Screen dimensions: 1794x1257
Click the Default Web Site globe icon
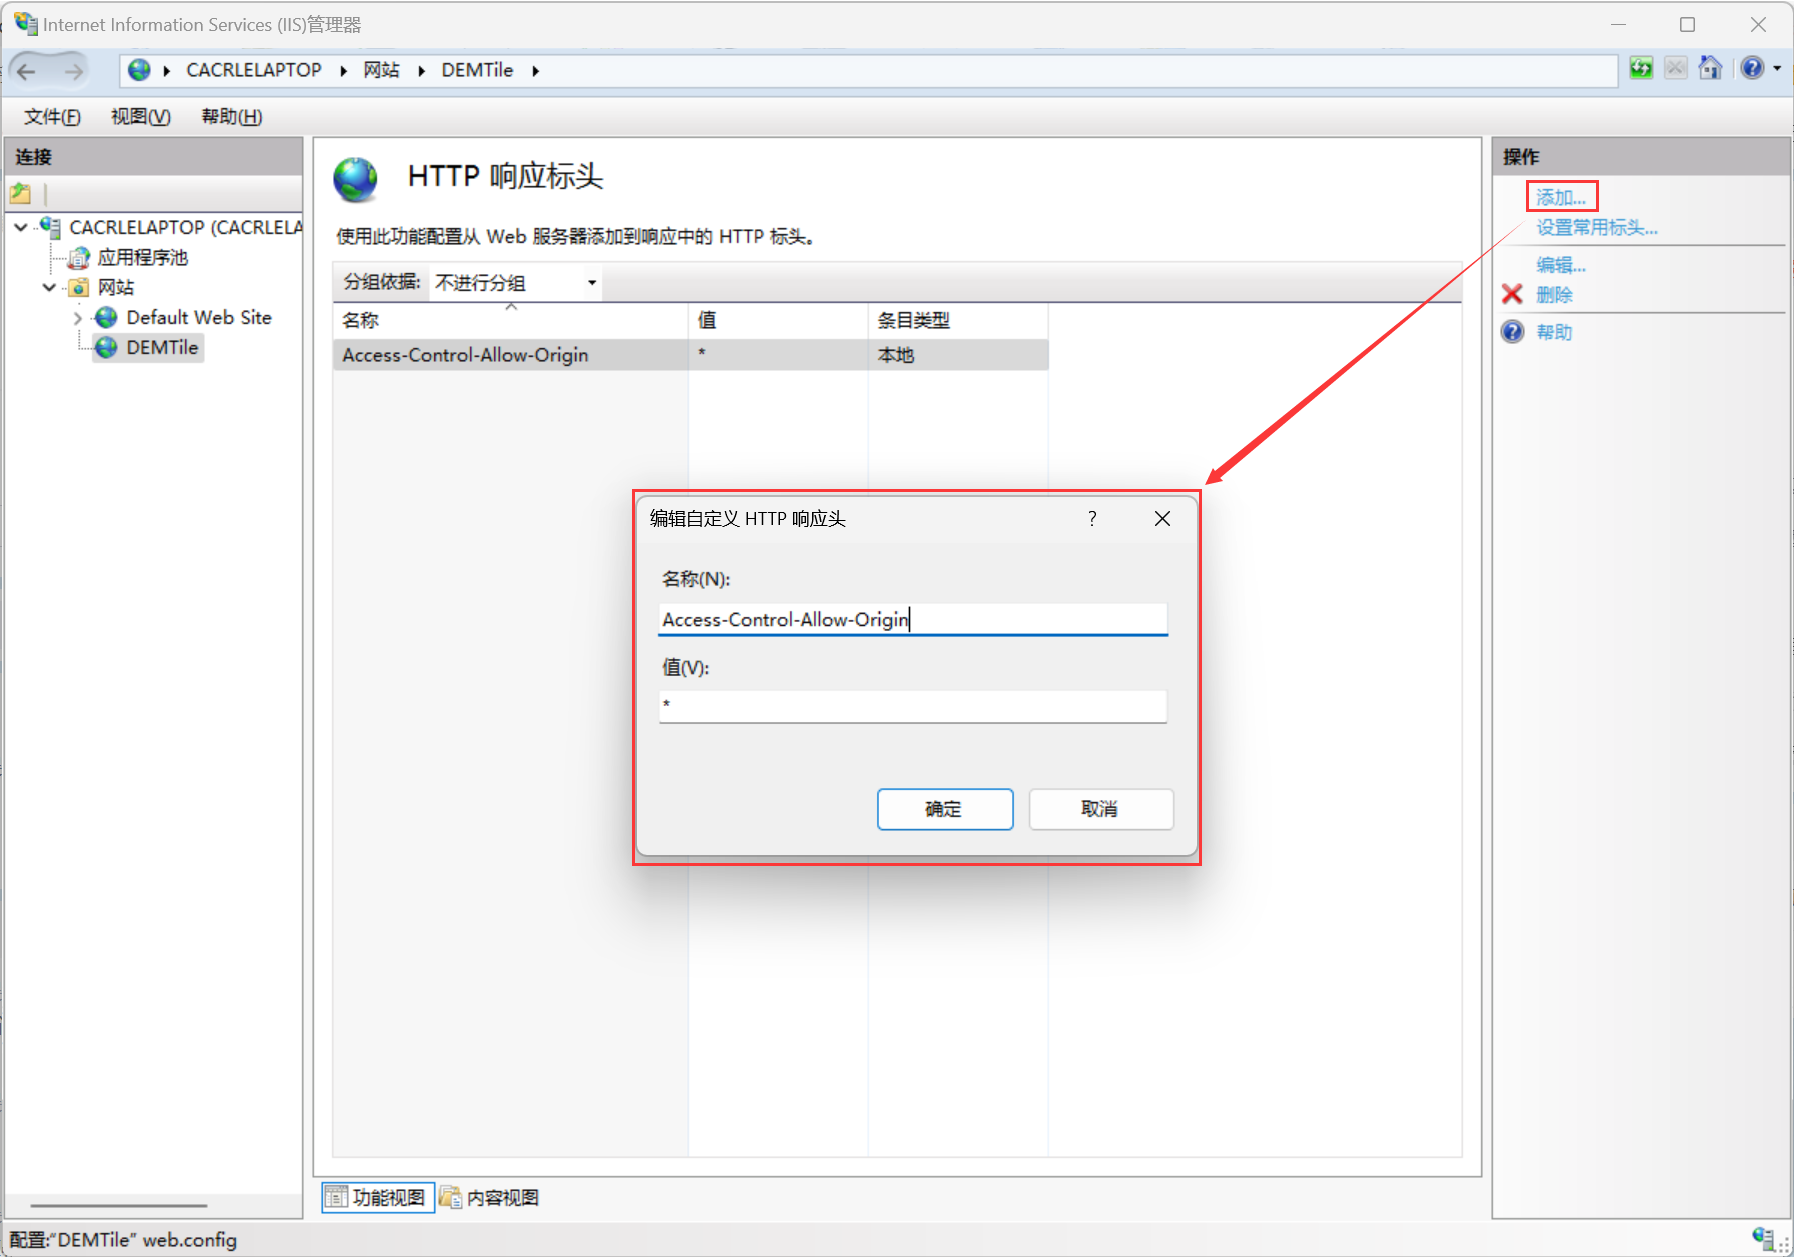[x=106, y=318]
